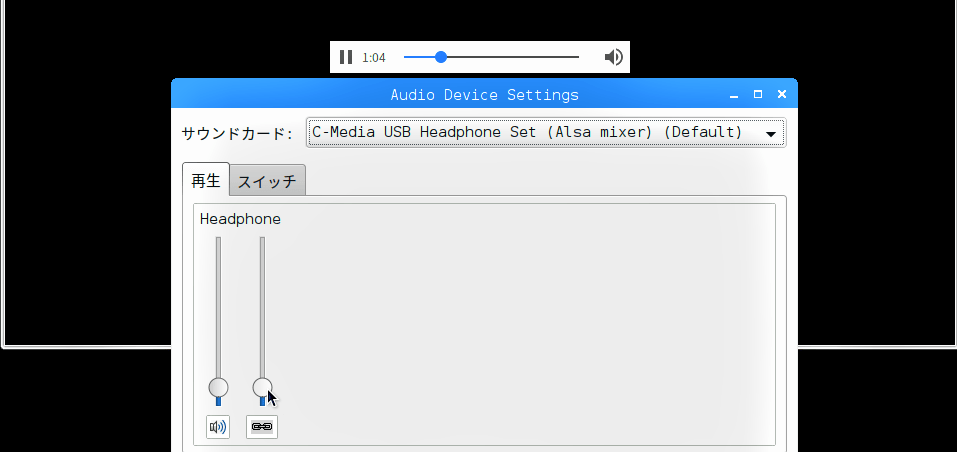Viewport: 957px width, 452px height.
Task: Click the 1:04 elapsed time display
Action: (374, 58)
